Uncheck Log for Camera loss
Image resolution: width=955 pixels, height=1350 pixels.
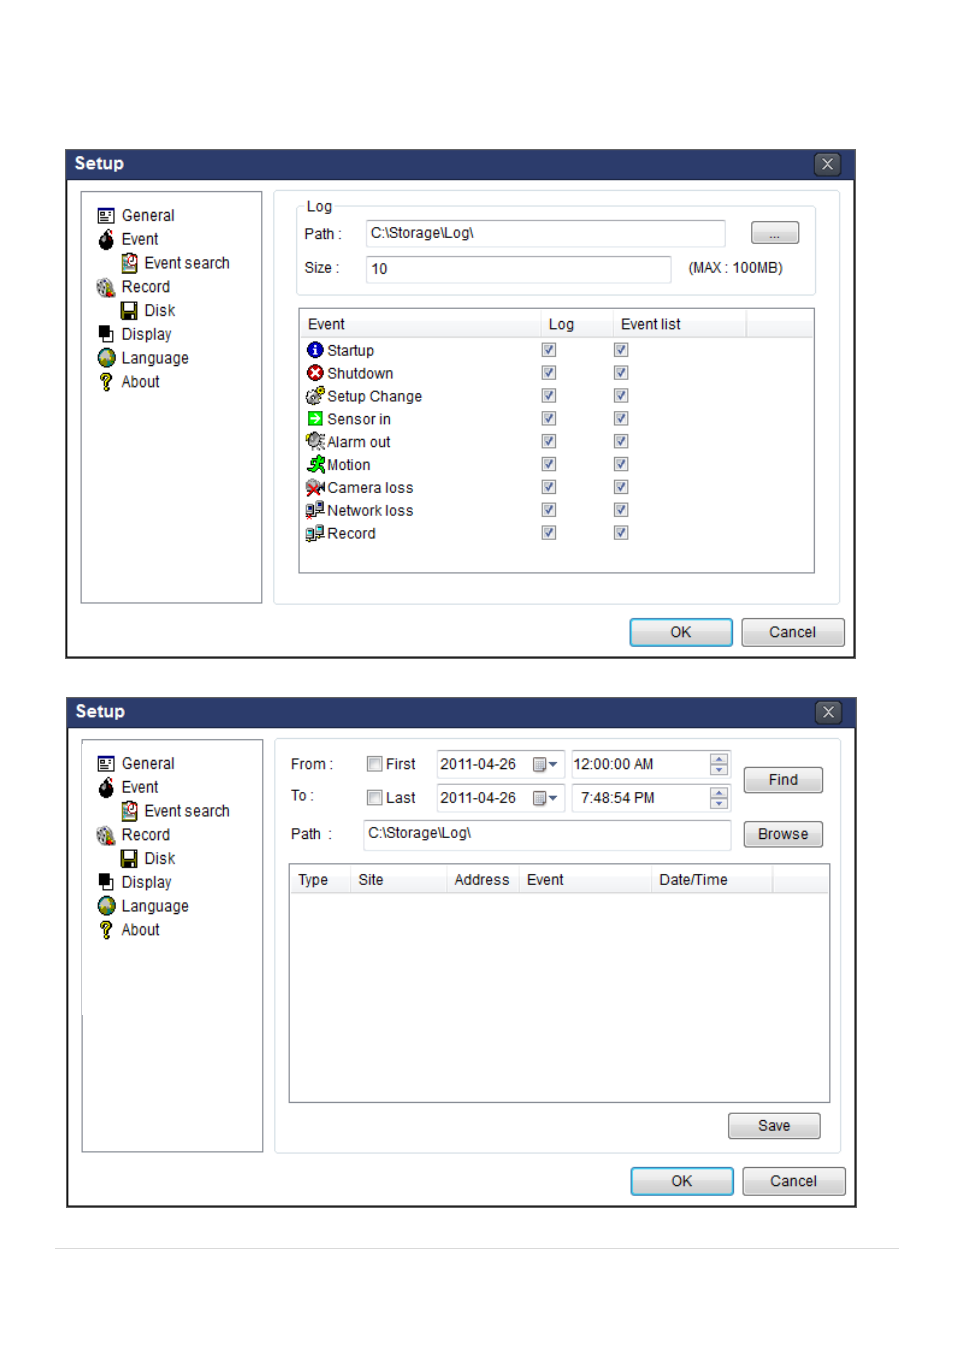(549, 487)
